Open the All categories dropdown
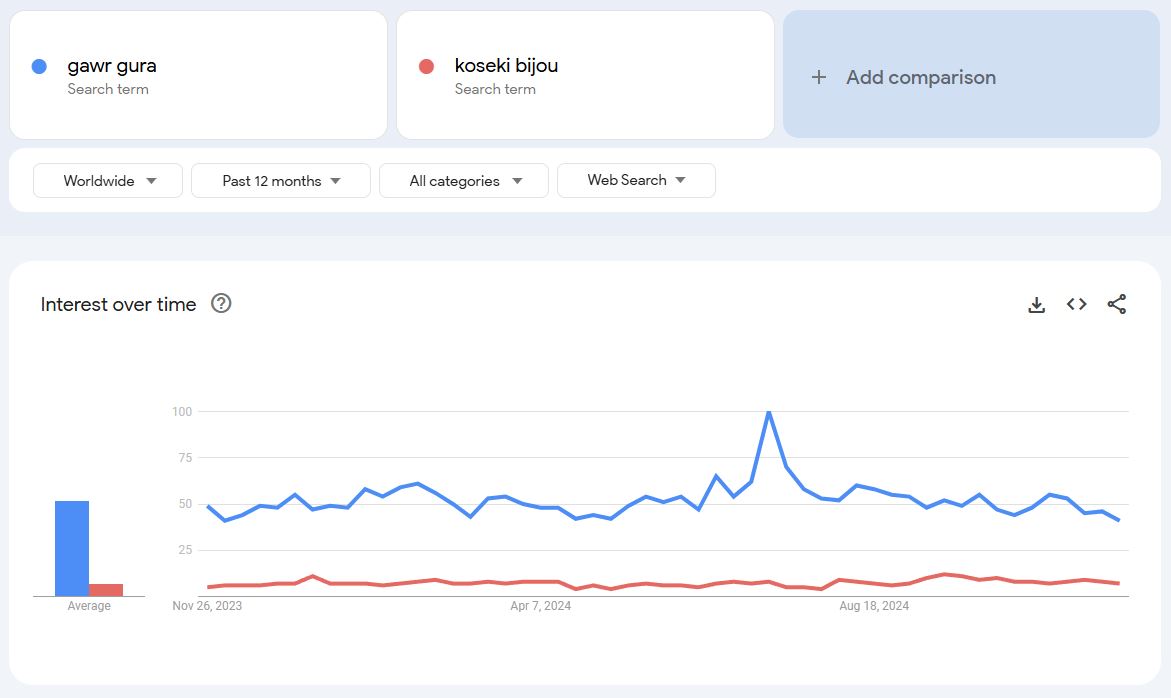1171x698 pixels. [464, 181]
